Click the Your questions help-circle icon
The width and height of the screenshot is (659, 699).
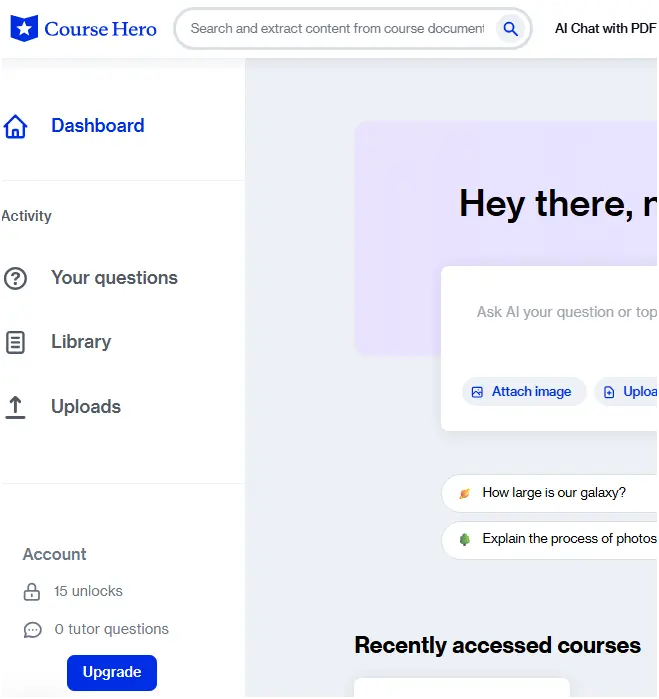tap(16, 278)
